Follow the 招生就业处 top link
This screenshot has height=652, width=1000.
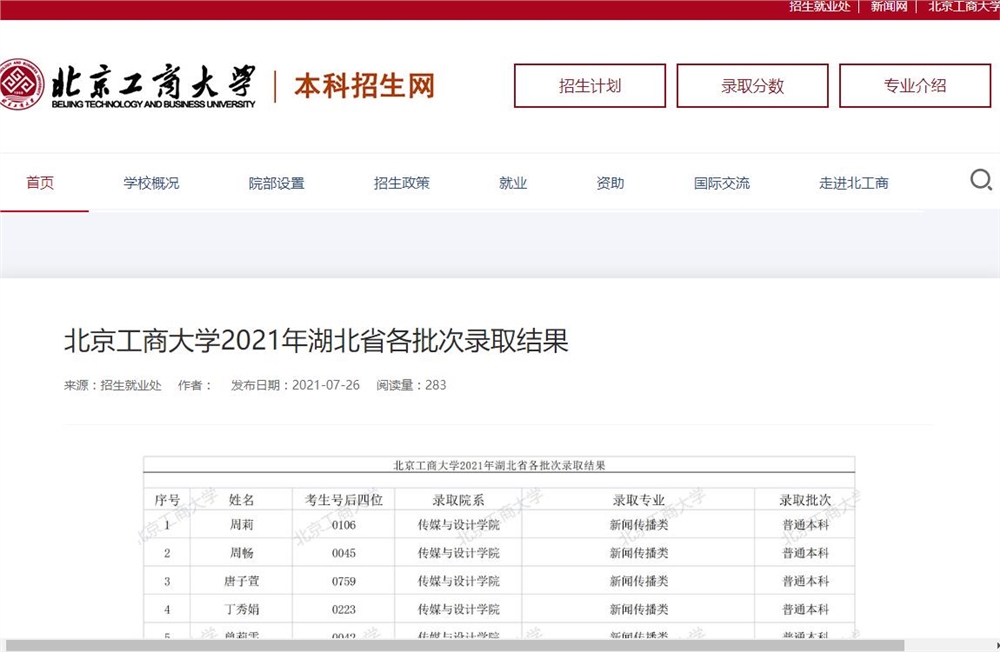[820, 6]
